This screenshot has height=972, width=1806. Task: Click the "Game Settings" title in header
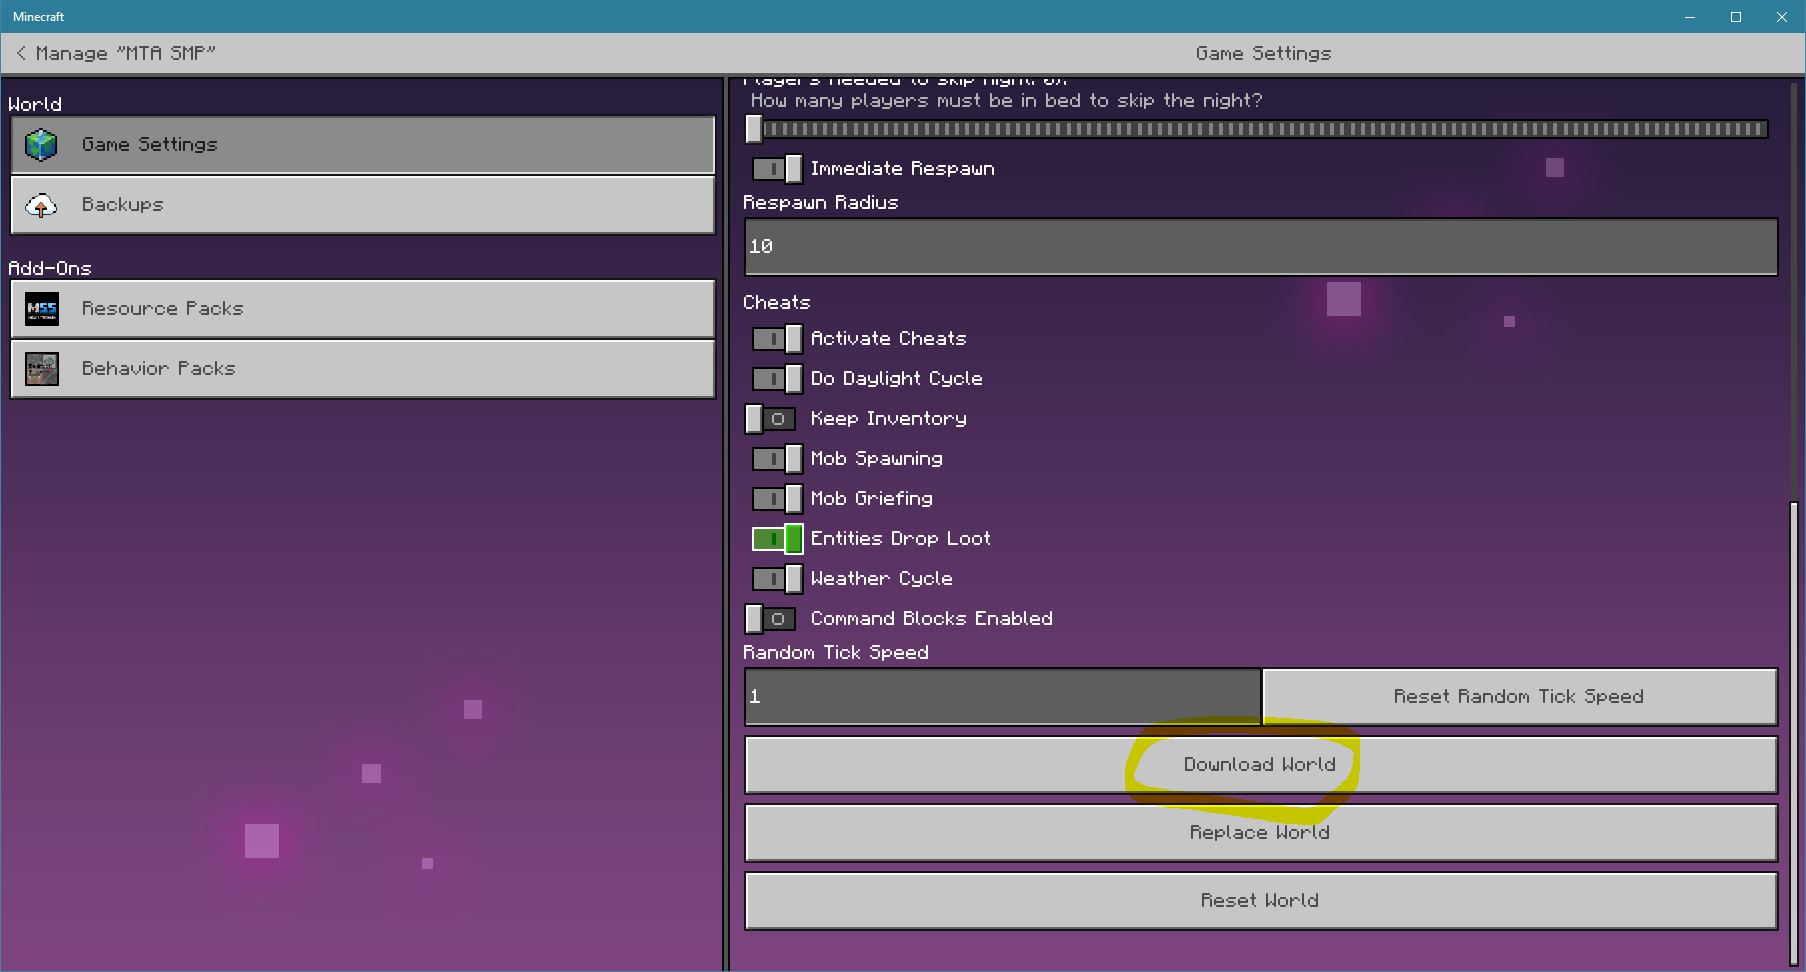coord(1264,53)
